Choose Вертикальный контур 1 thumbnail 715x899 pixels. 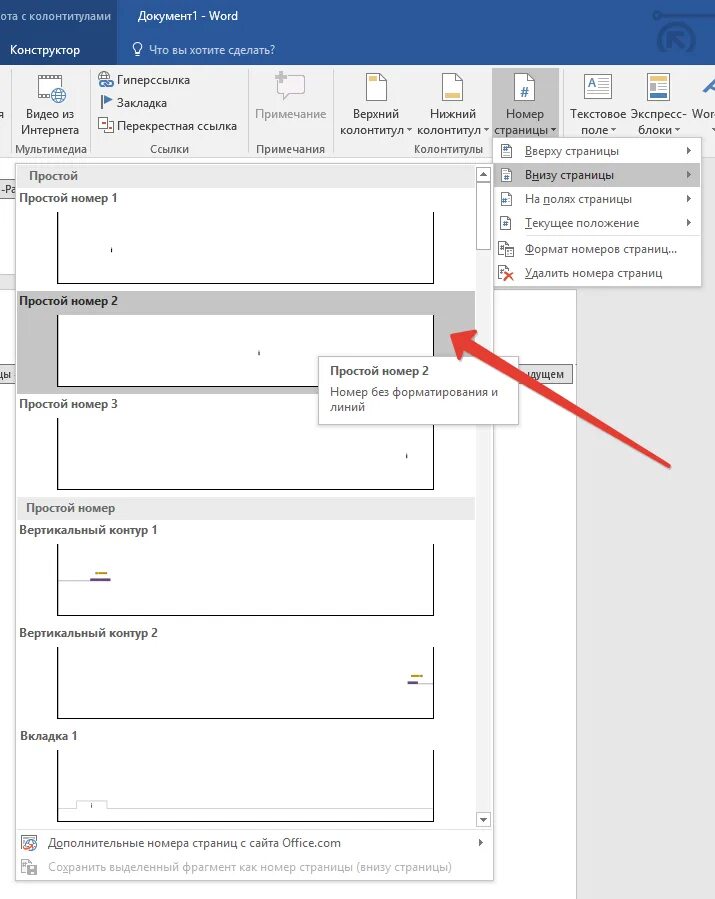click(x=245, y=580)
